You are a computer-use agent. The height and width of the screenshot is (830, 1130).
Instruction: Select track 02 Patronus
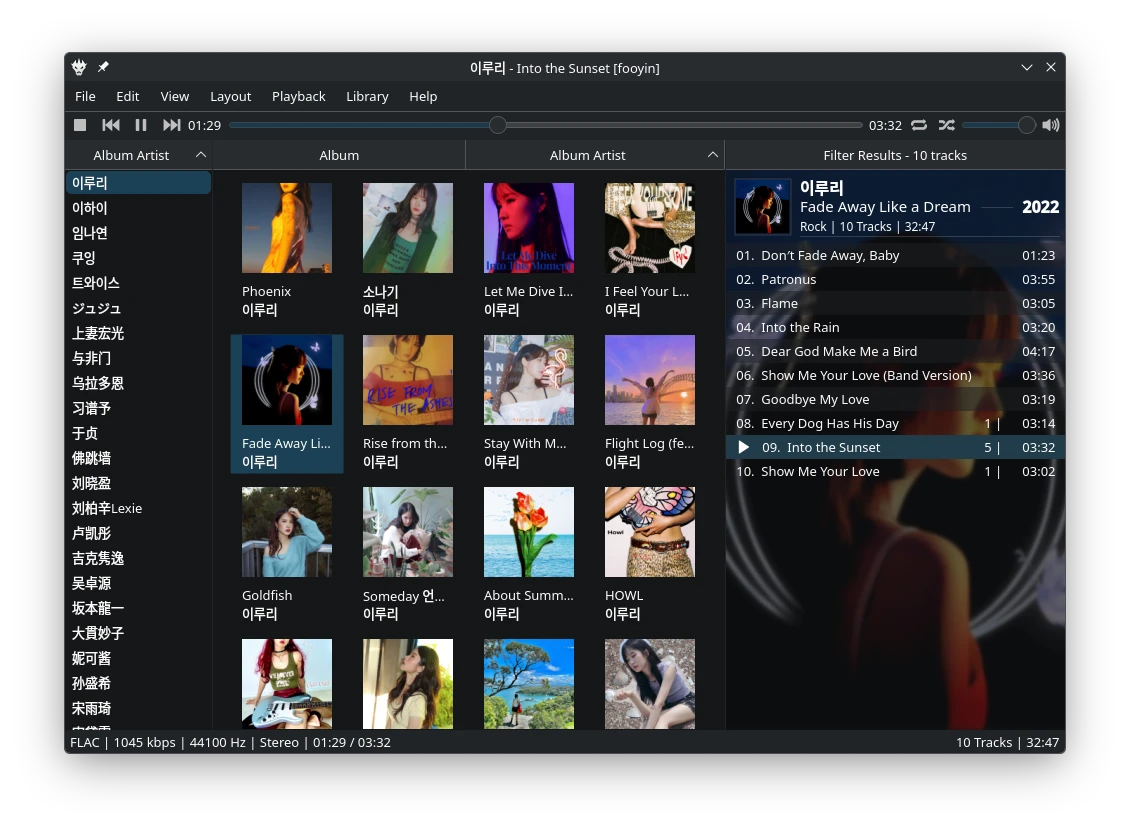tap(895, 280)
